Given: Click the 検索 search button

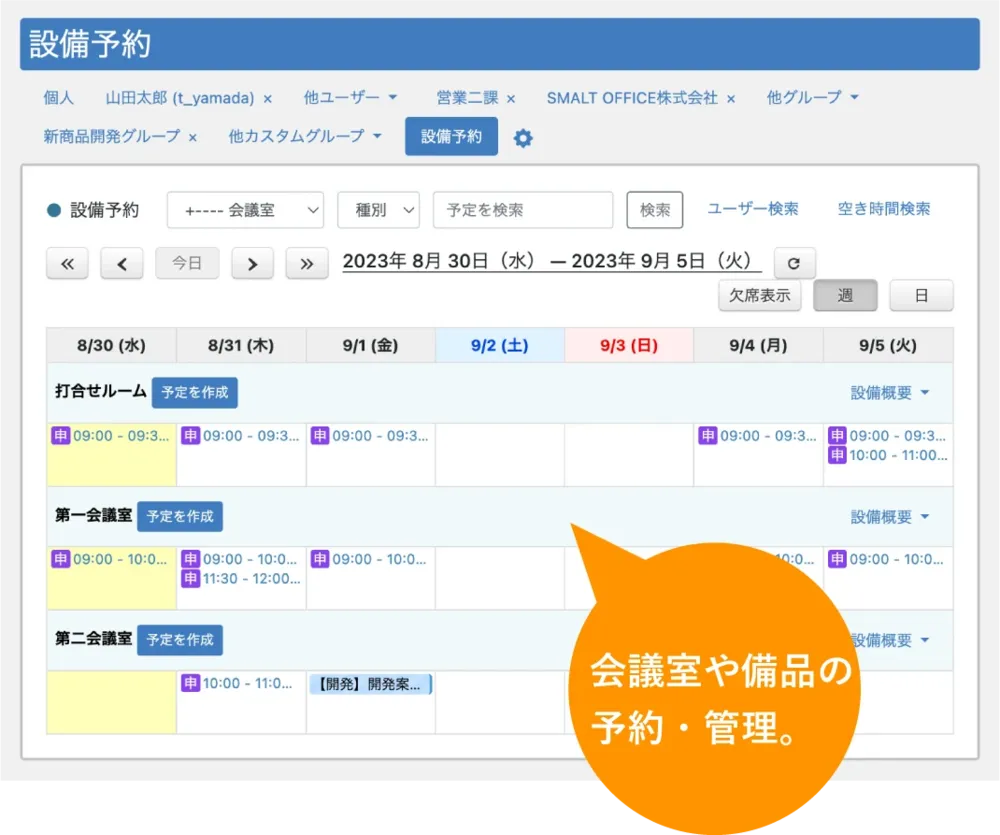Looking at the screenshot, I should [655, 210].
